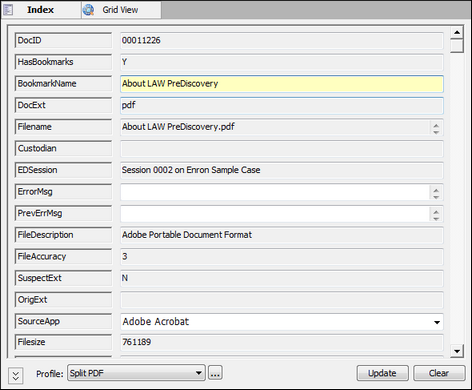Click the double-chevron expand button
The height and width of the screenshot is (390, 472).
click(15, 375)
